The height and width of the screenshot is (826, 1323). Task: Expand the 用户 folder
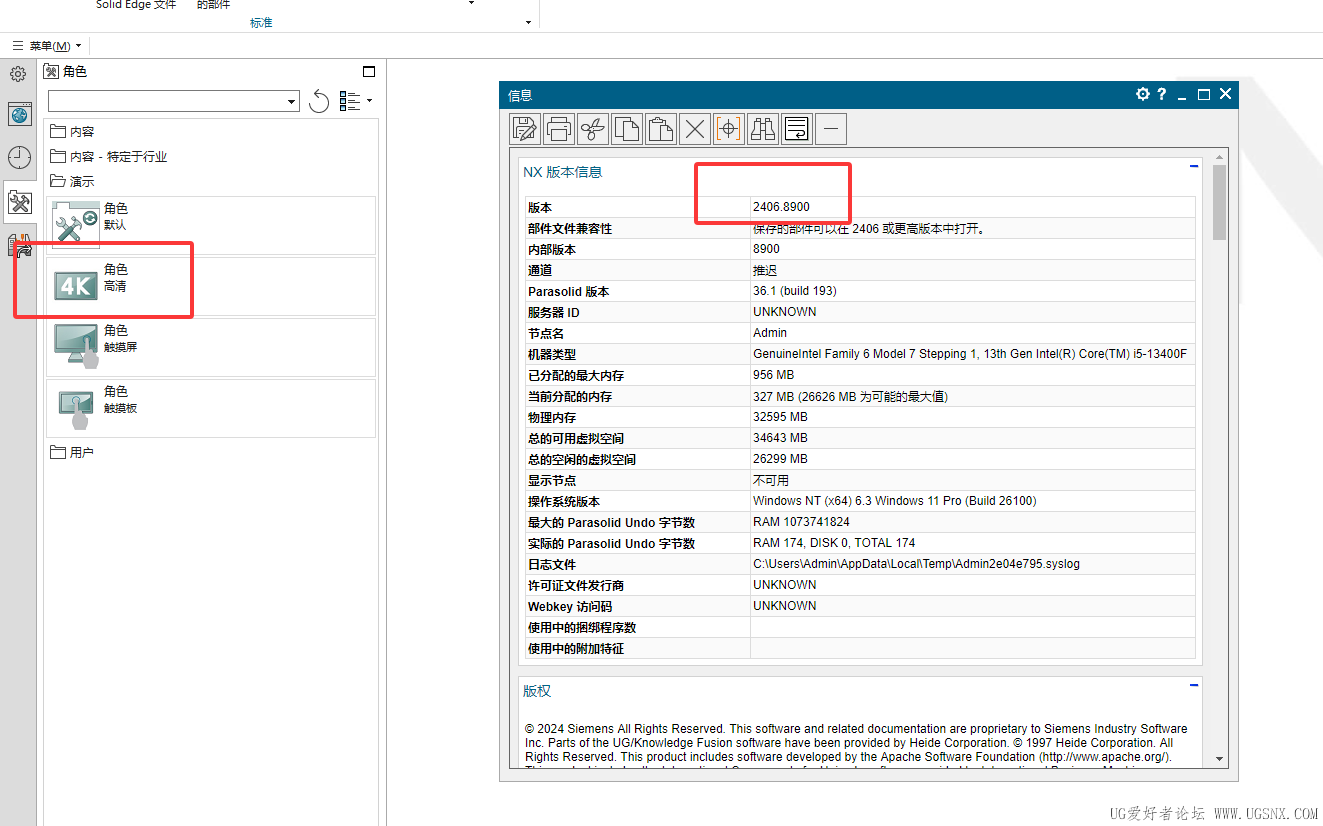click(x=72, y=453)
